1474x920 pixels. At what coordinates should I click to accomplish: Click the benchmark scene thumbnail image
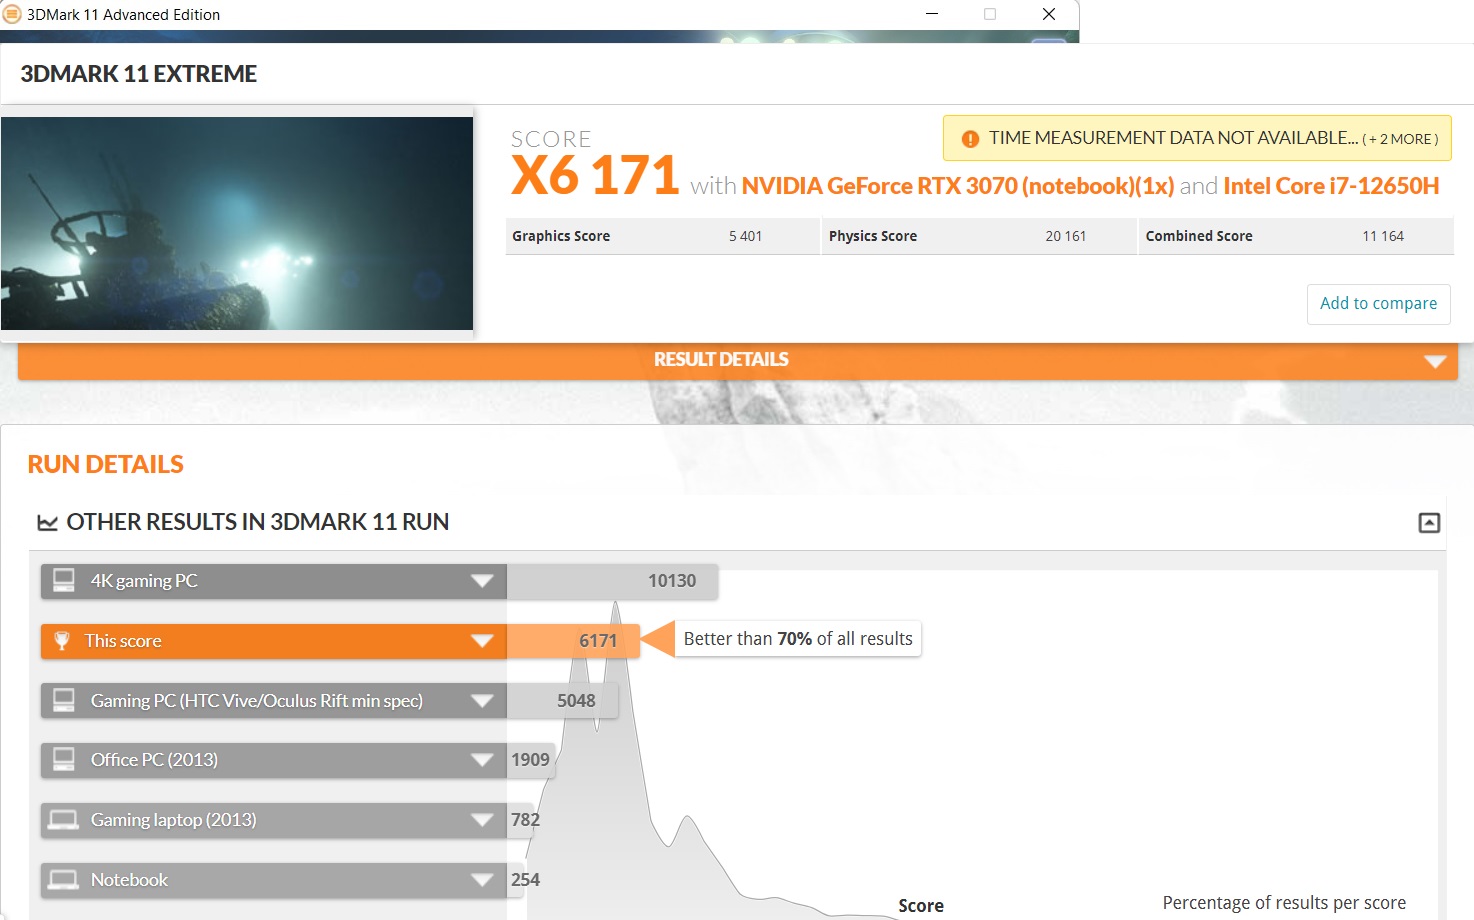tap(237, 224)
